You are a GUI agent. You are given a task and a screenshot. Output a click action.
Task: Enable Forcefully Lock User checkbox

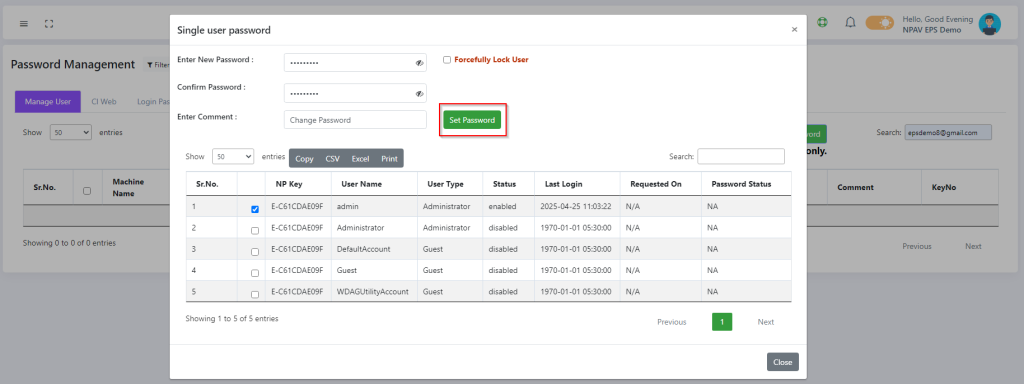coord(447,59)
